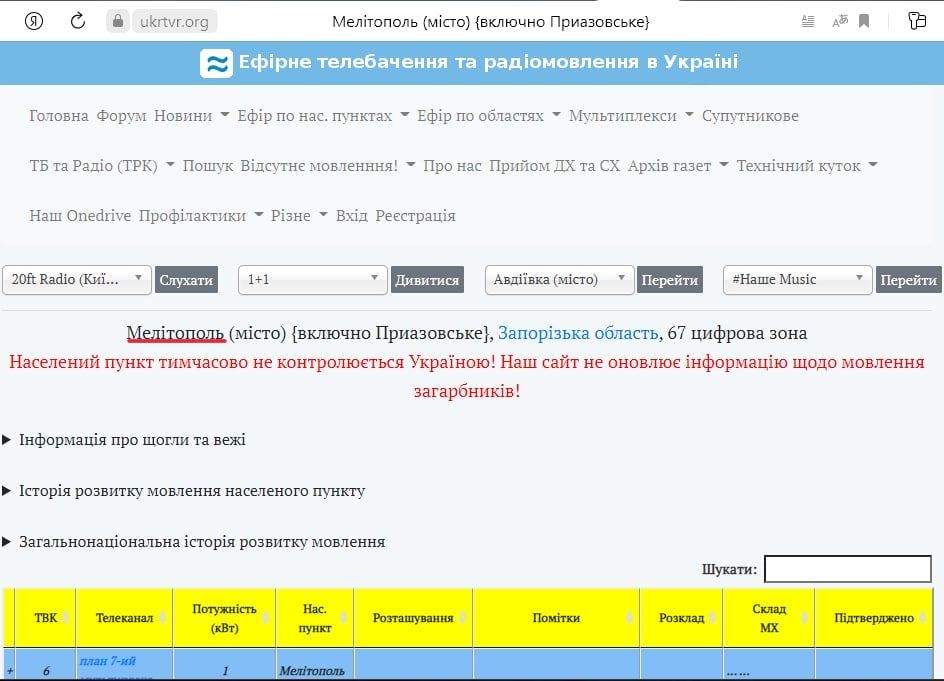The image size is (944, 681).
Task: Sort table by Підтверджено column
Action: [874, 618]
